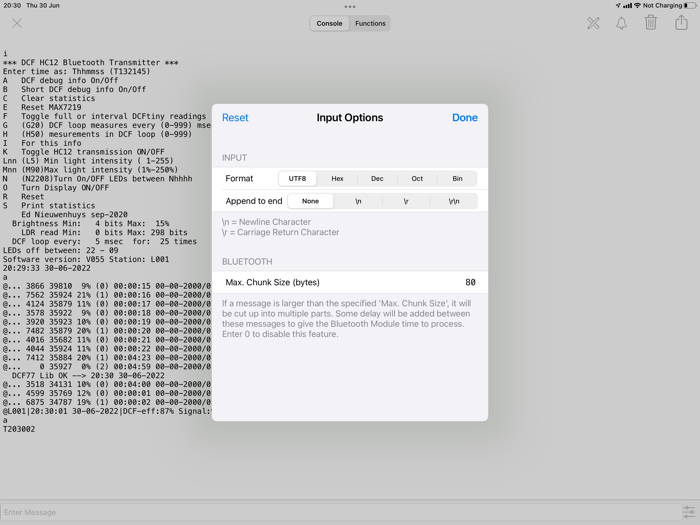Close the console with the X icon

click(17, 23)
